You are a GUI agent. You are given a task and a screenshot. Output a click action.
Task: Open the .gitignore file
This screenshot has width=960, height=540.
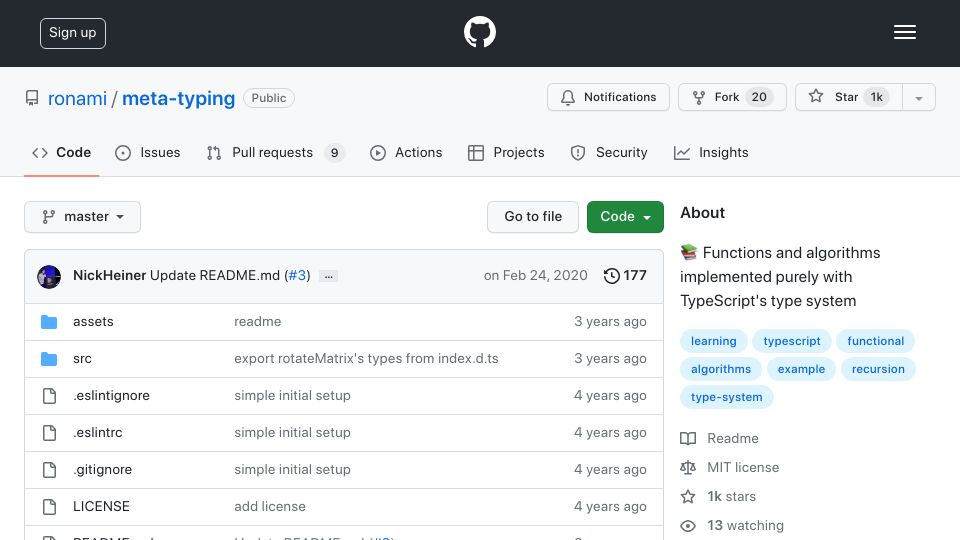click(102, 470)
